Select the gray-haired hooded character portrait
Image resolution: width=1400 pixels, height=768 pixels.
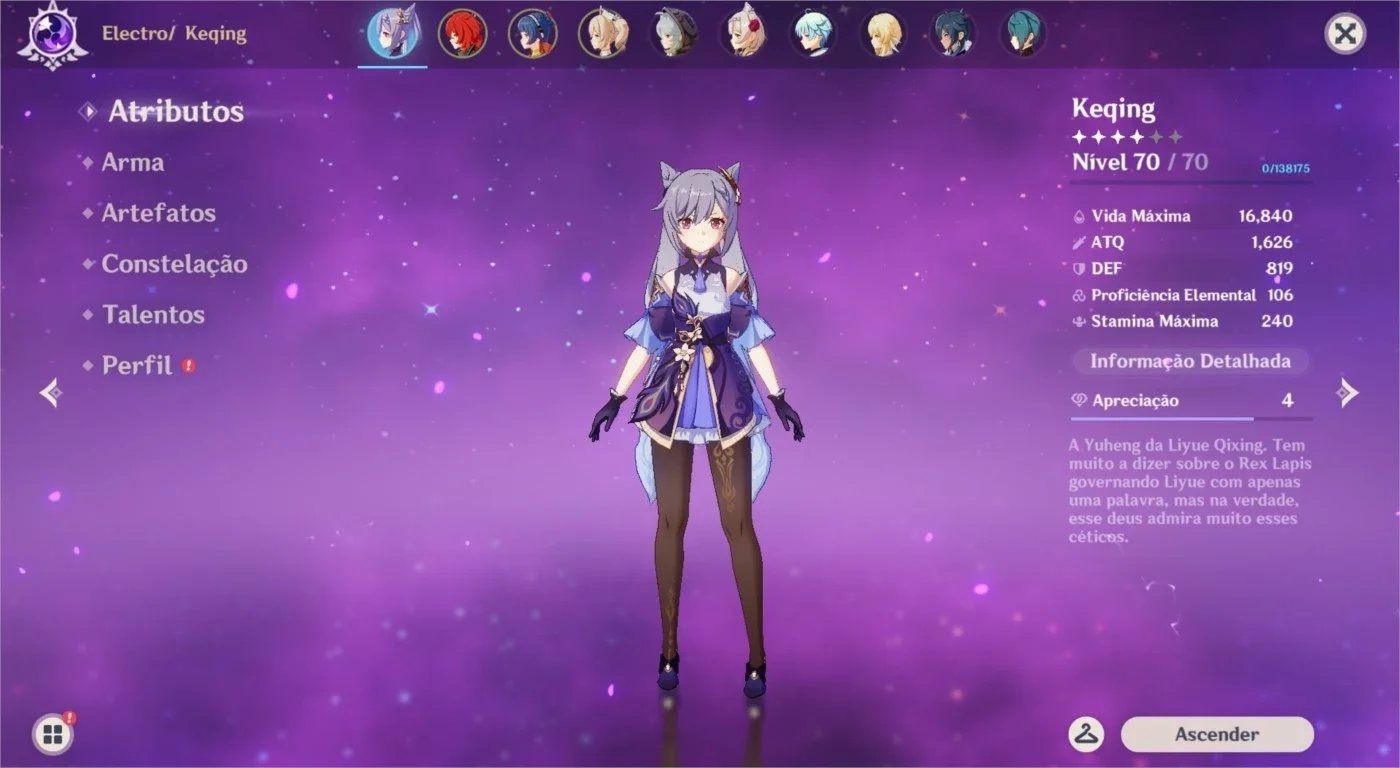[x=673, y=33]
